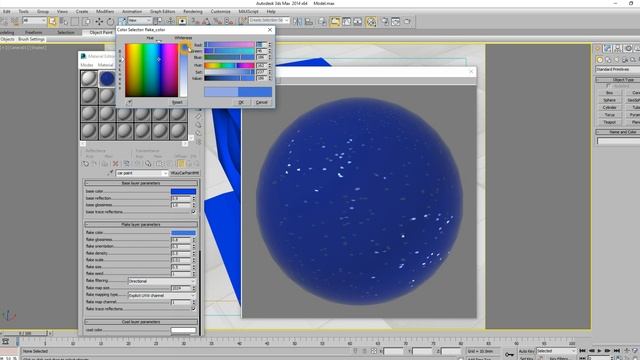This screenshot has width=640, height=360.
Task: Toggle flake trace reflections checkbox
Action: point(193,309)
